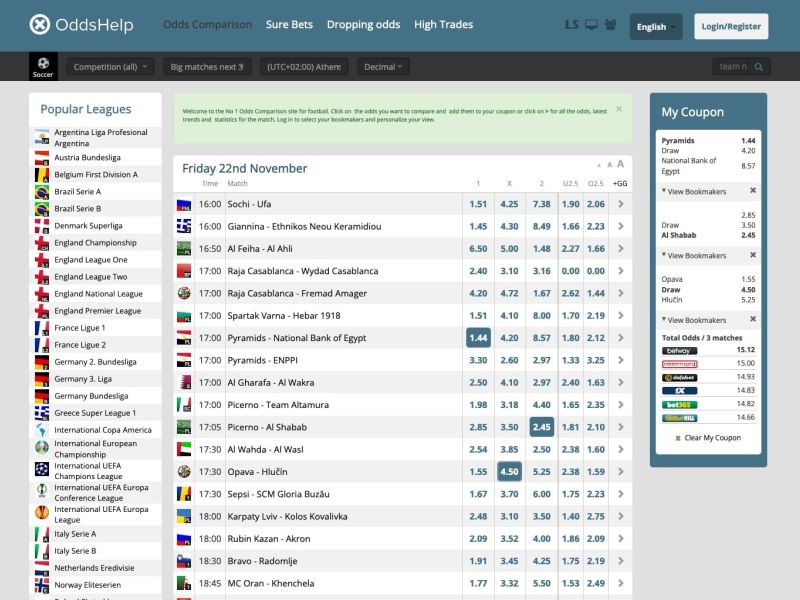Screen dimensions: 800x600
Task: Open bet365 bookmaker logo in coupon
Action: pos(680,404)
